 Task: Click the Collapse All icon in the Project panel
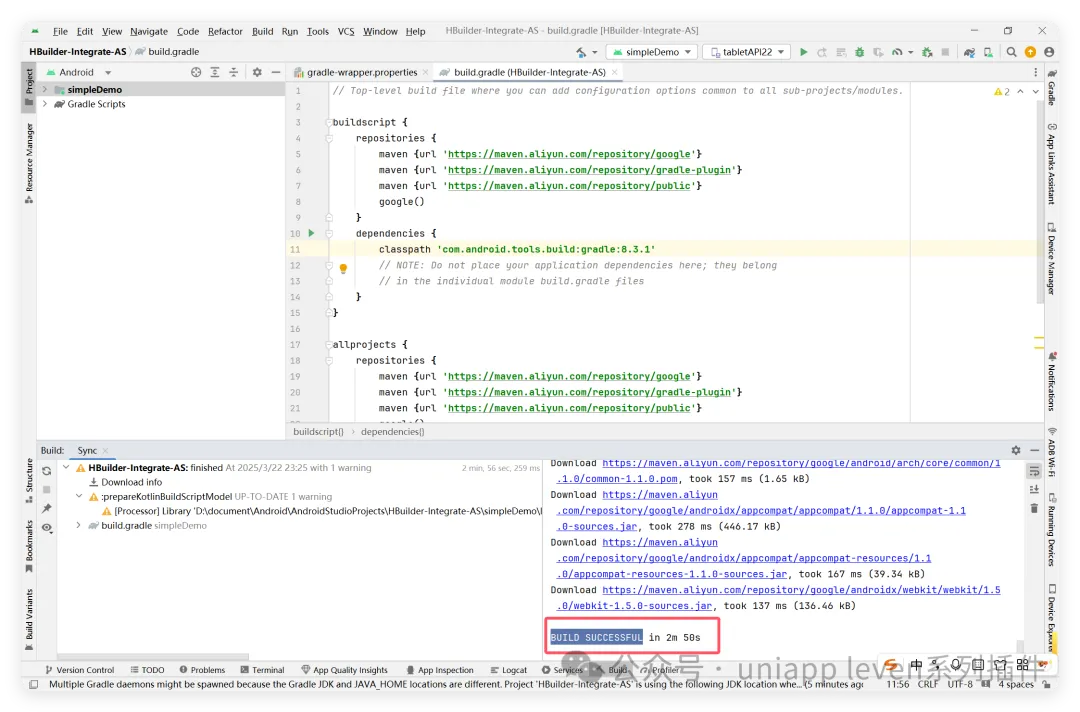click(233, 72)
